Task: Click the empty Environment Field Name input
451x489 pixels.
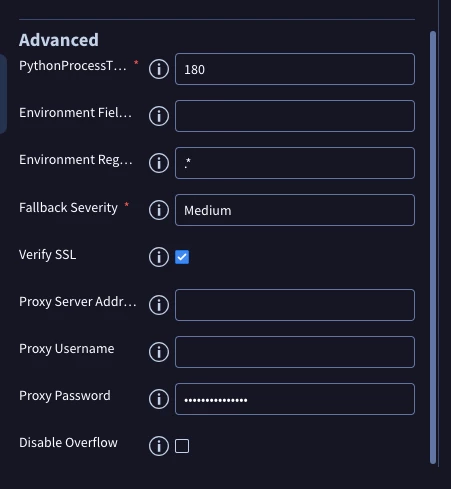Action: 295,116
